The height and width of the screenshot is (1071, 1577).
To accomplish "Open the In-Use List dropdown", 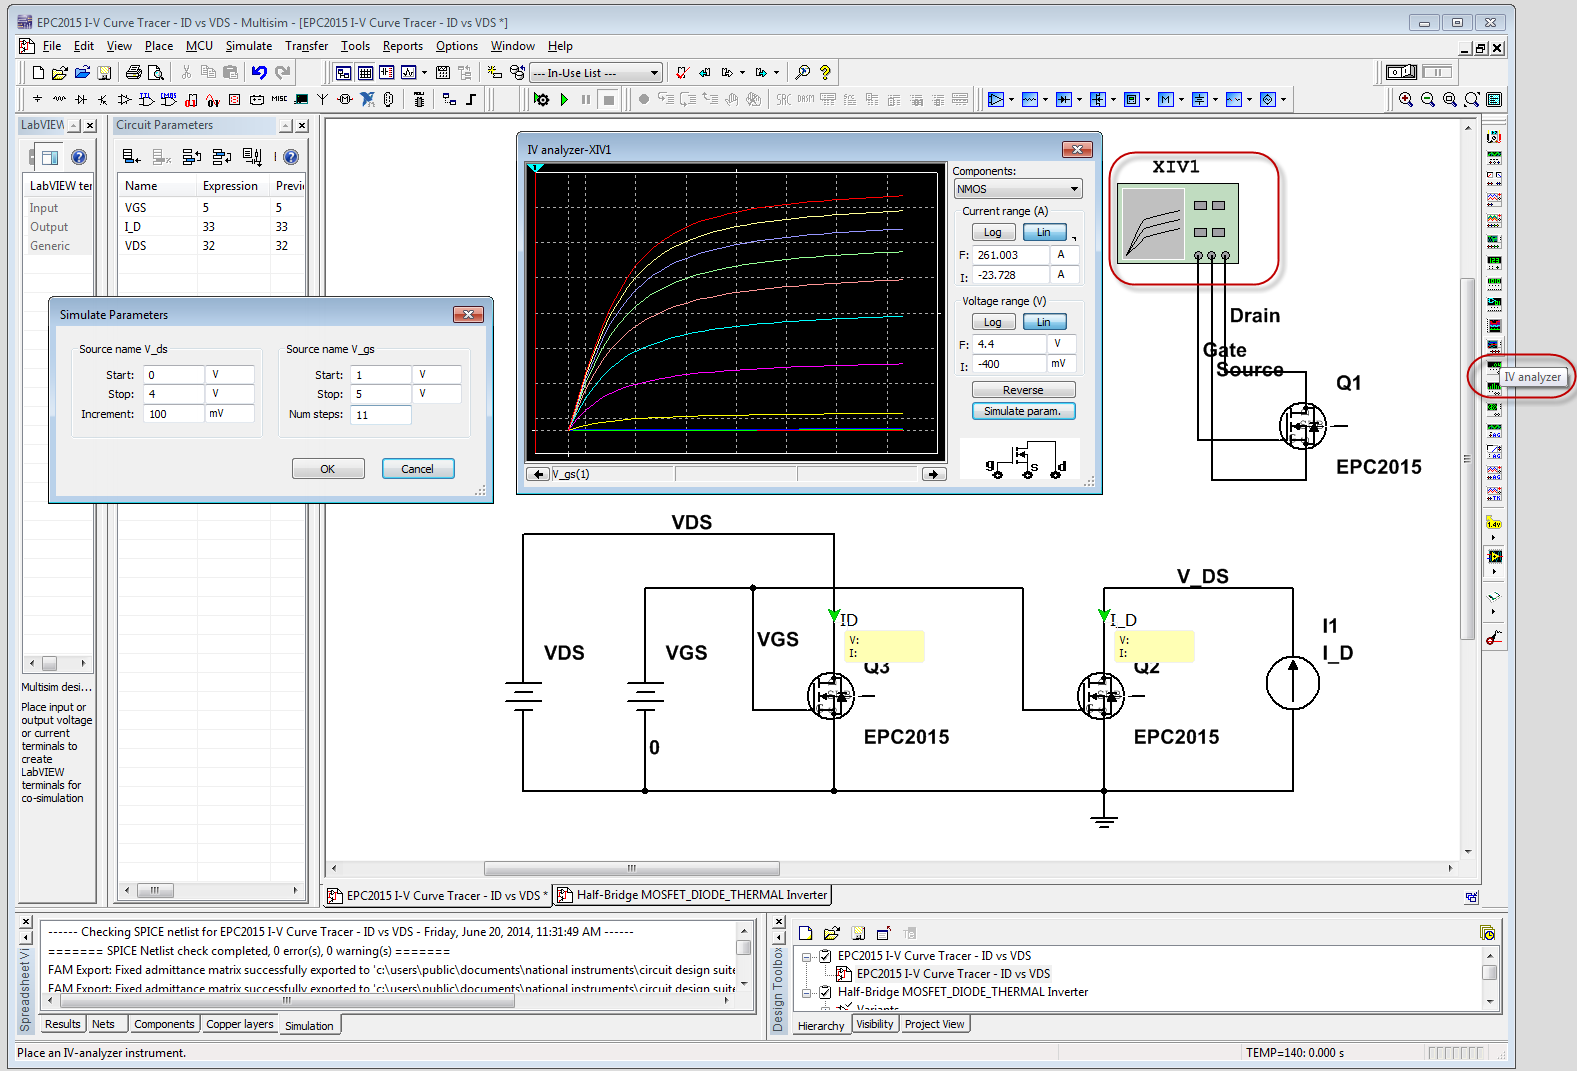I will point(596,73).
